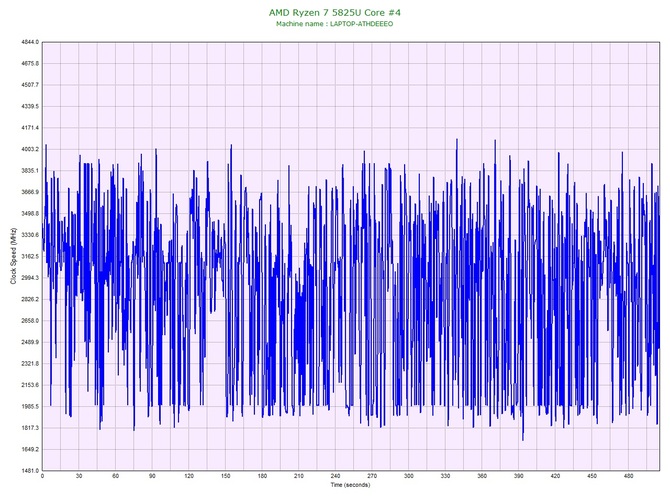Click the 330 time-axis tick label
Screen dimensions: 670x502
tap(446, 476)
